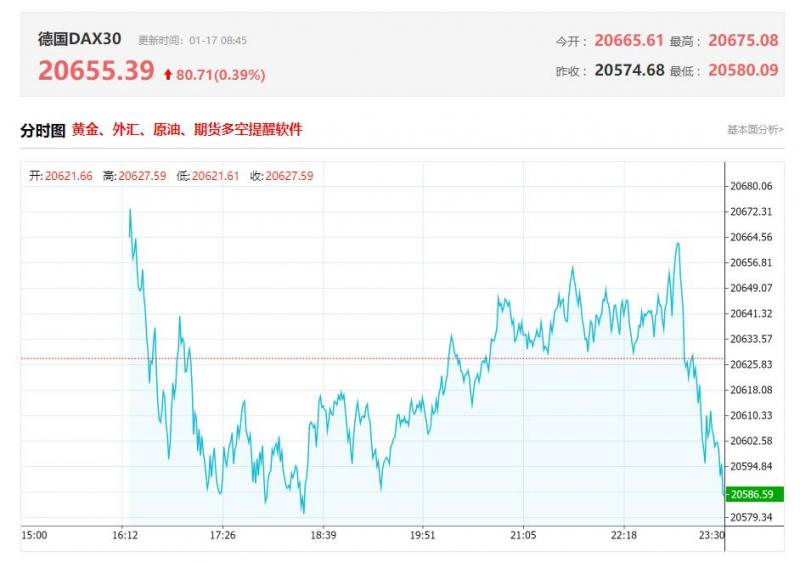Image resolution: width=800 pixels, height=563 pixels.
Task: Select the 分时图 tab
Action: click(43, 131)
